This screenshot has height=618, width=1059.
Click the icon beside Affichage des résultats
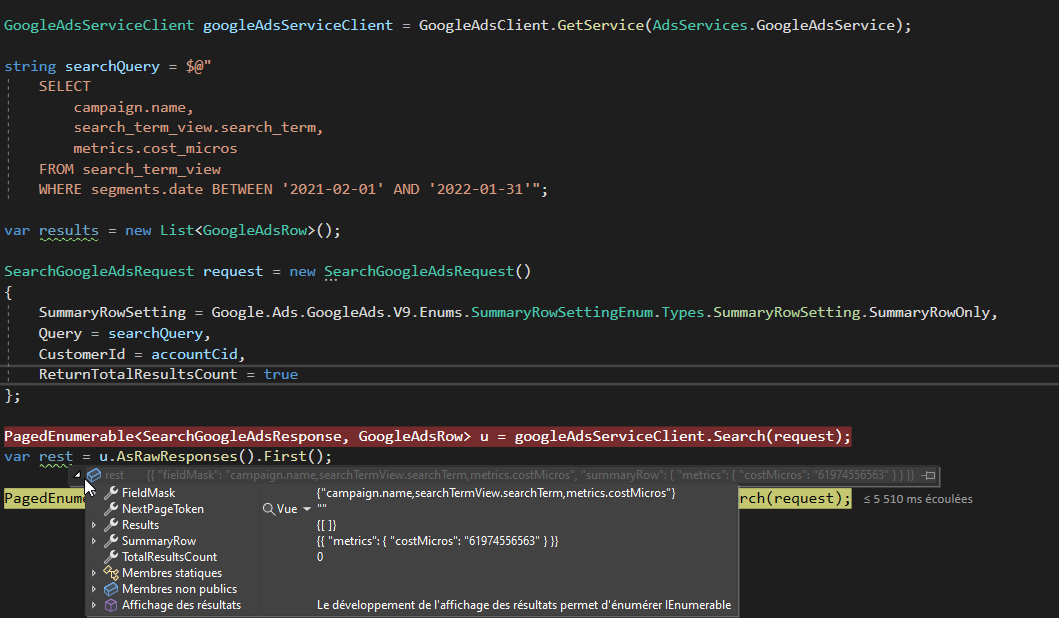(x=112, y=605)
